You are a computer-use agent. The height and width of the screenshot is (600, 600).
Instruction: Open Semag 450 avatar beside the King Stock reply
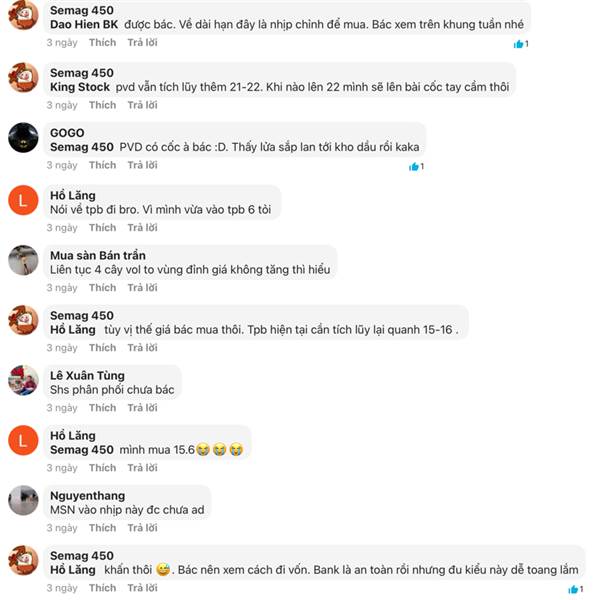click(x=23, y=78)
